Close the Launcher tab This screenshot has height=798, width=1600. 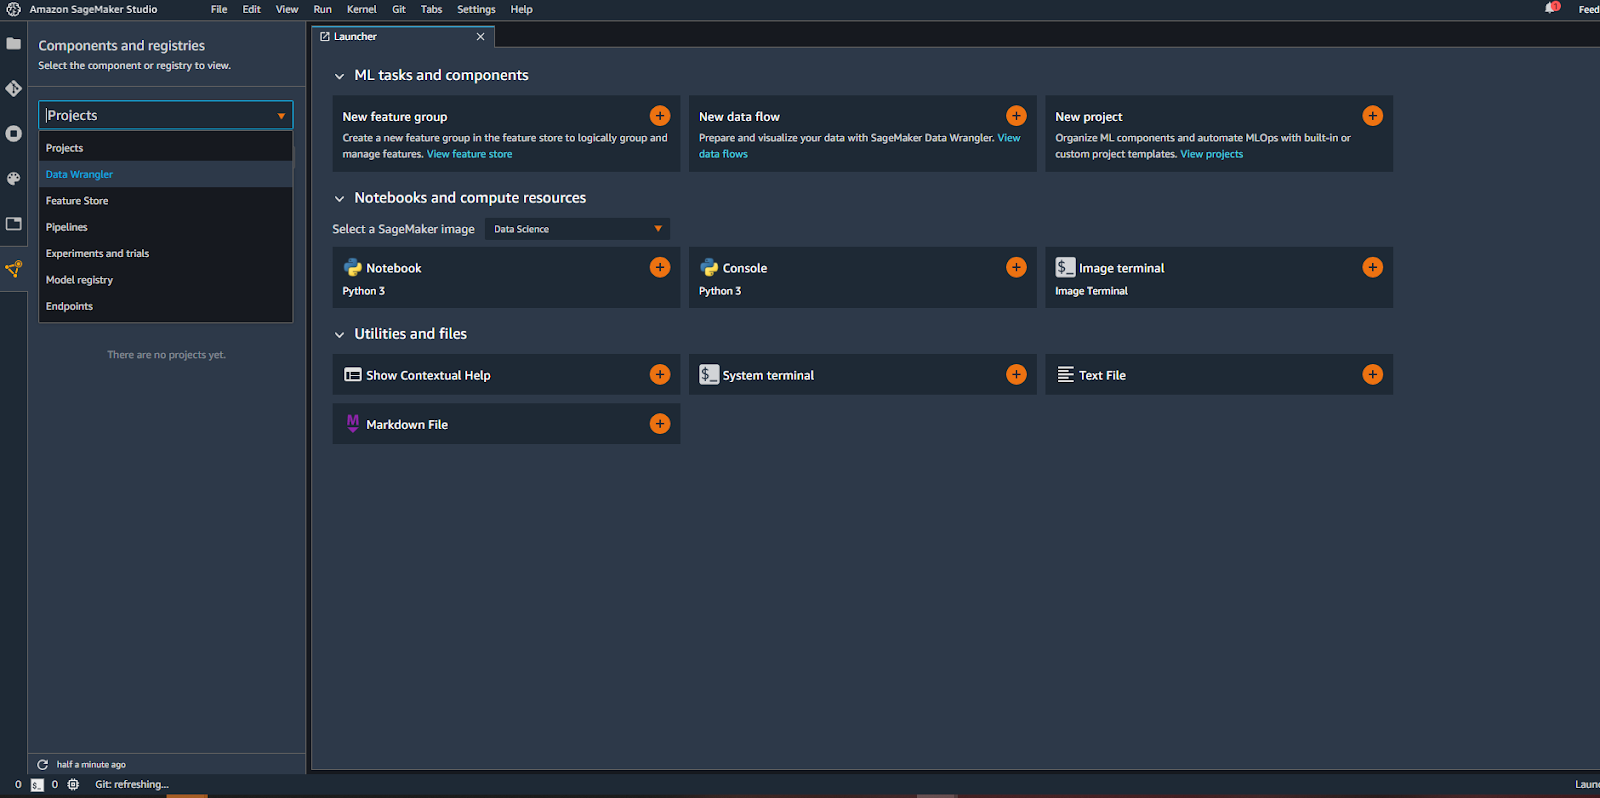click(x=480, y=37)
